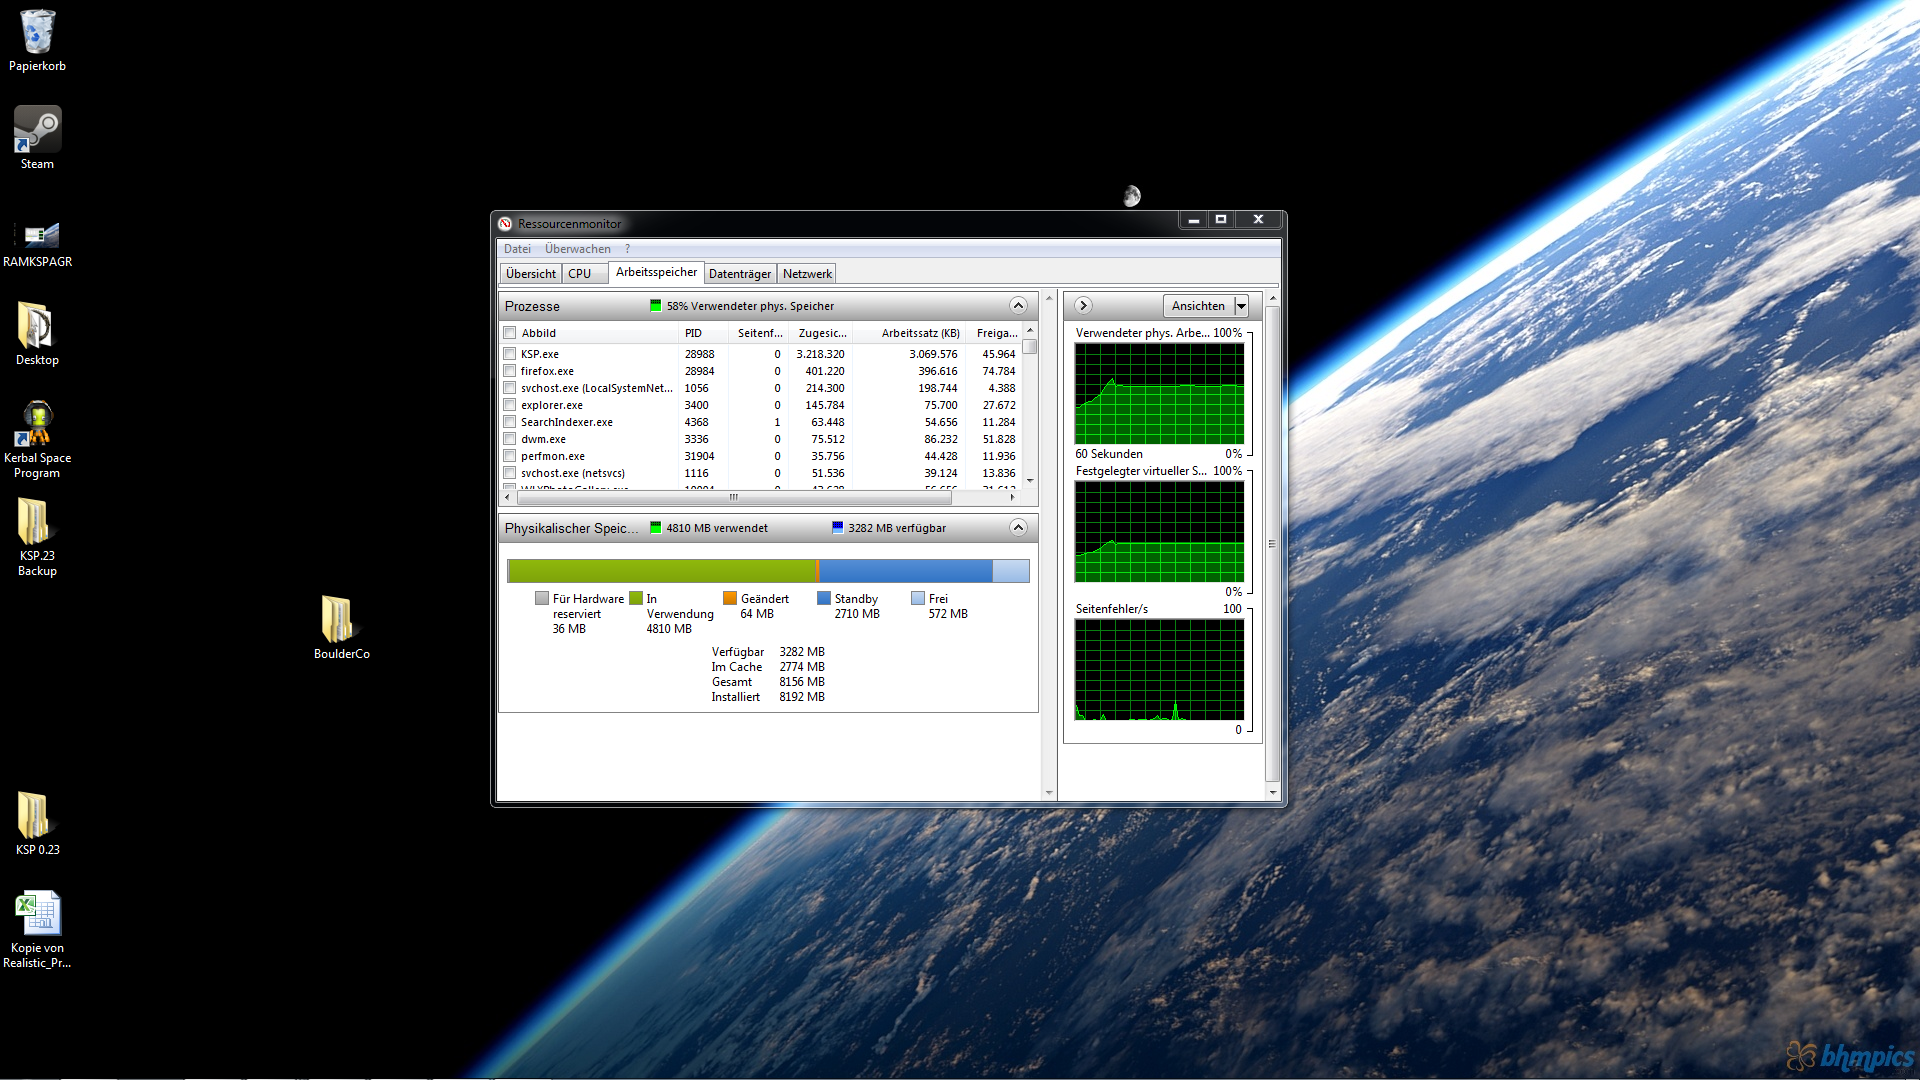
Task: Select the RAMKSPAGR desktop icon
Action: coord(37,236)
